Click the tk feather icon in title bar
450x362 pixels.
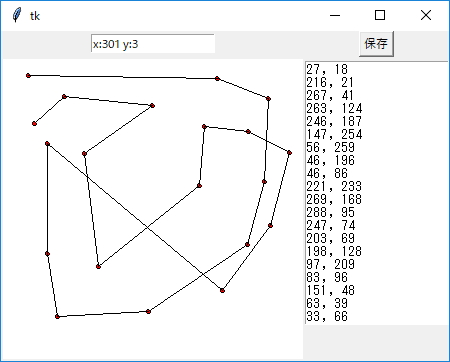17,15
